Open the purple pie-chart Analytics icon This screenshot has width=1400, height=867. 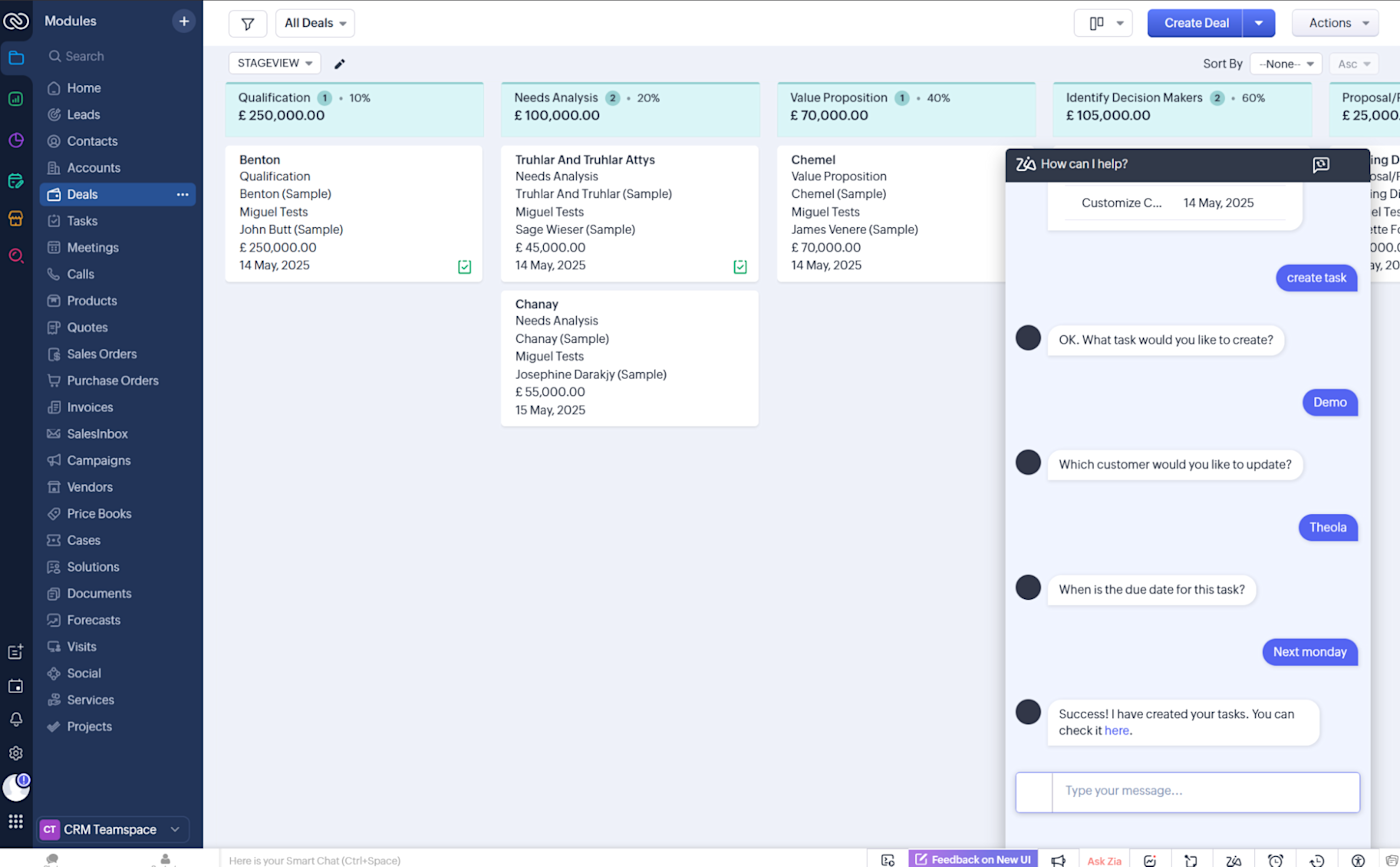coord(16,140)
